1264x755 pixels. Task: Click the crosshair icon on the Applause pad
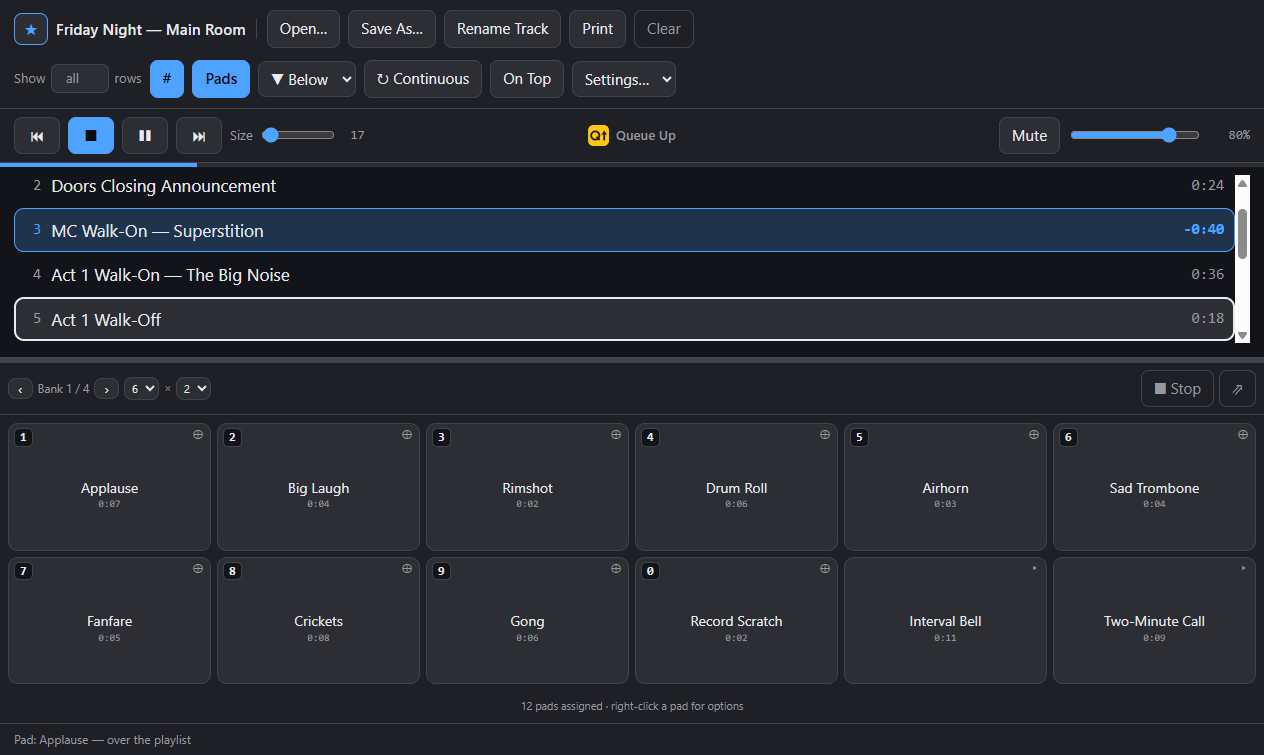click(198, 435)
